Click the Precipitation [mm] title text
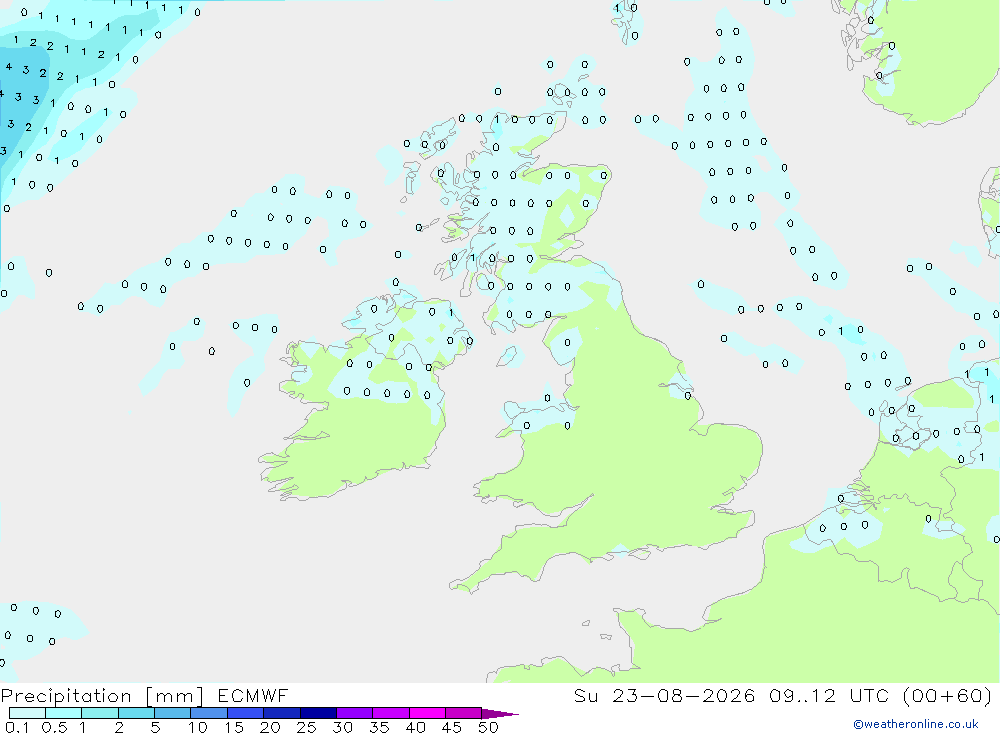 [103, 695]
